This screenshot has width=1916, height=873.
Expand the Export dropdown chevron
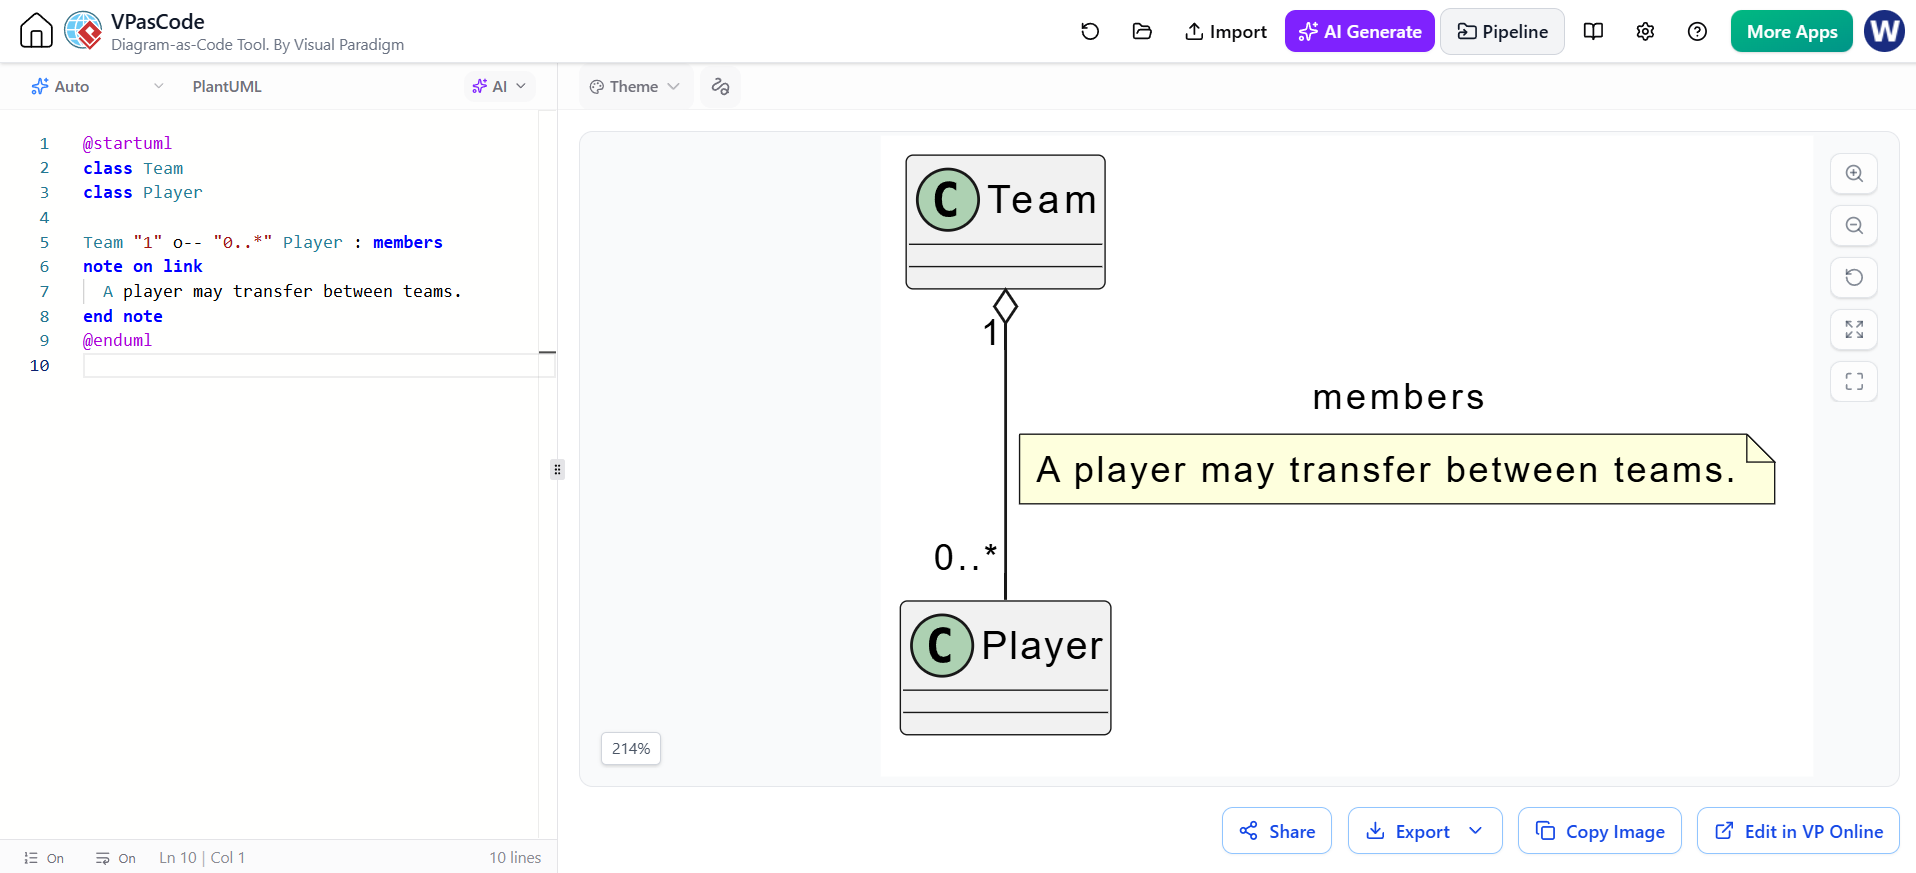point(1476,831)
